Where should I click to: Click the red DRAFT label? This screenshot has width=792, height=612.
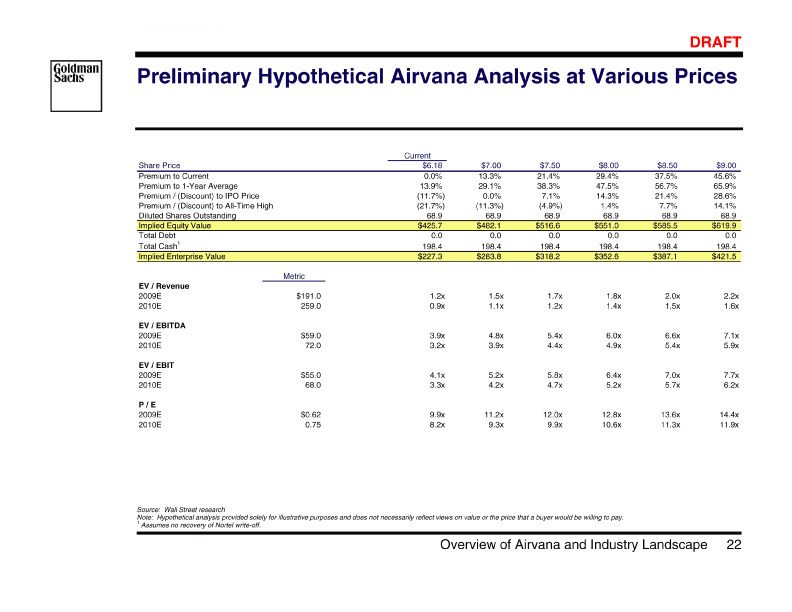tap(717, 42)
